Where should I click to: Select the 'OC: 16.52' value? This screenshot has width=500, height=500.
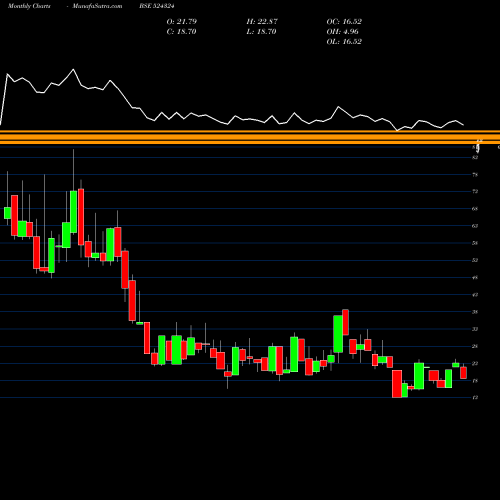(344, 22)
